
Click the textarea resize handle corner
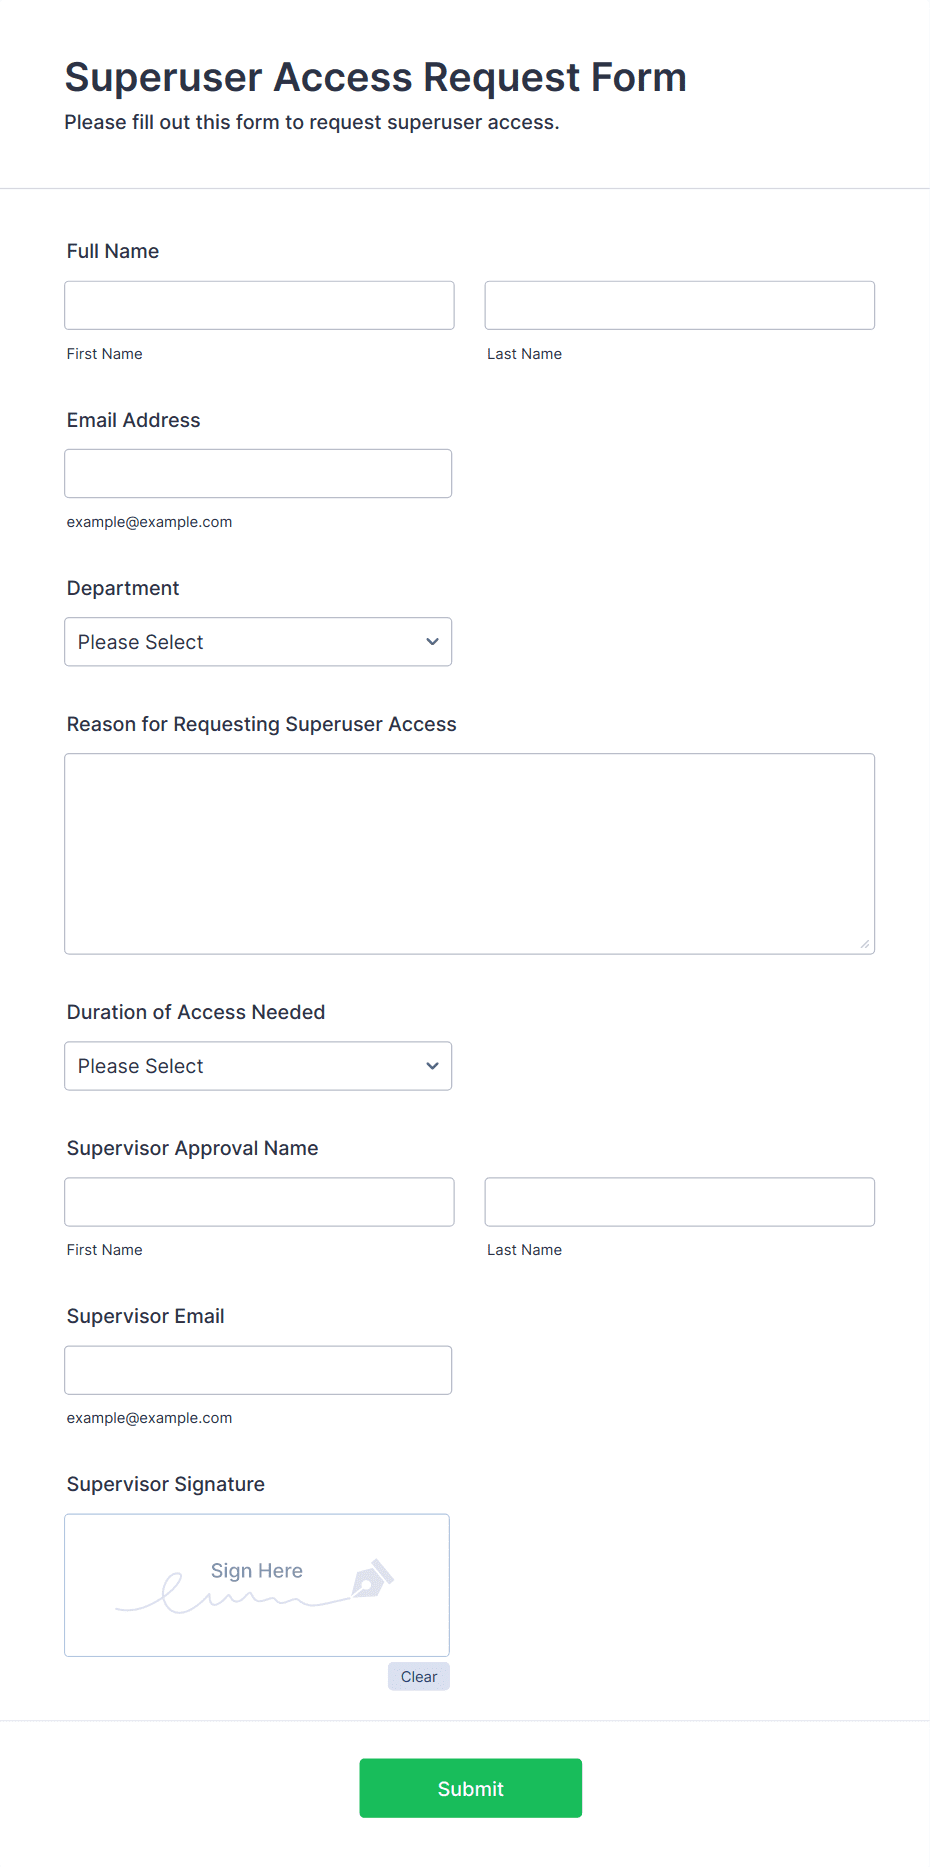click(x=864, y=944)
